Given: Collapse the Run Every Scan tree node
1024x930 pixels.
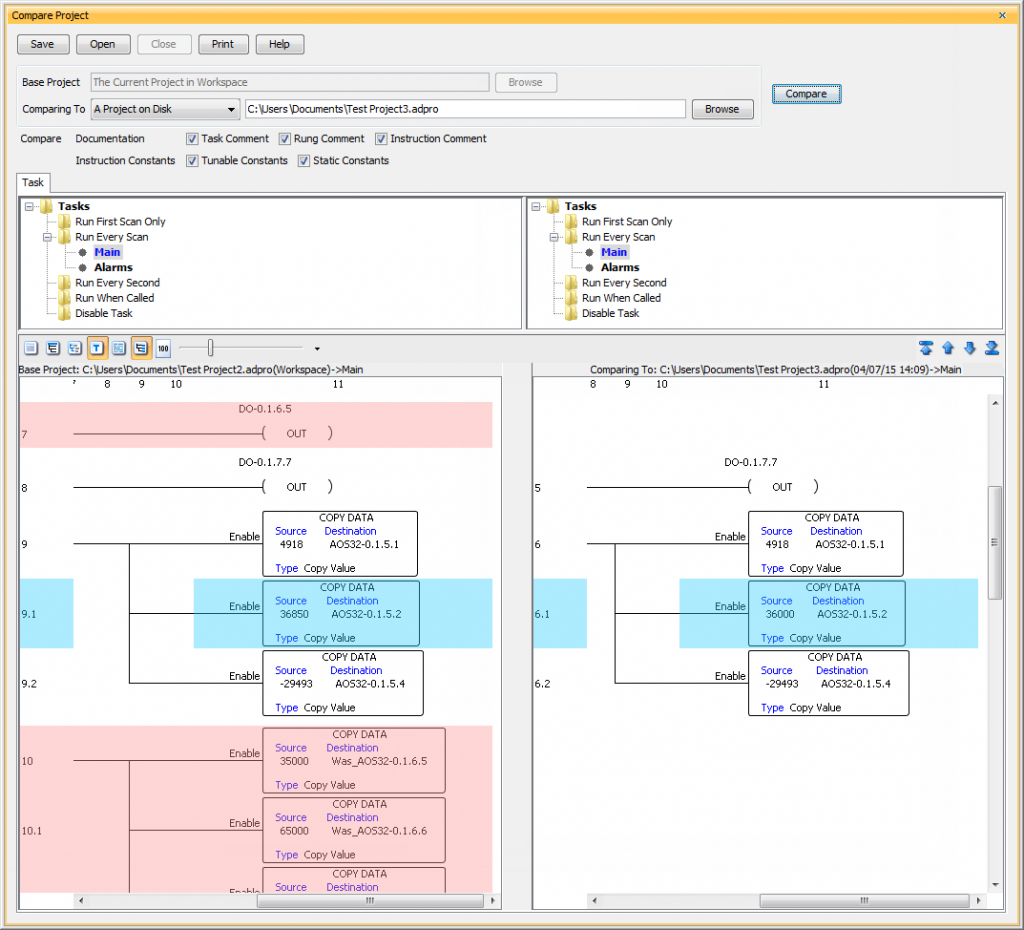Looking at the screenshot, I should [x=46, y=237].
